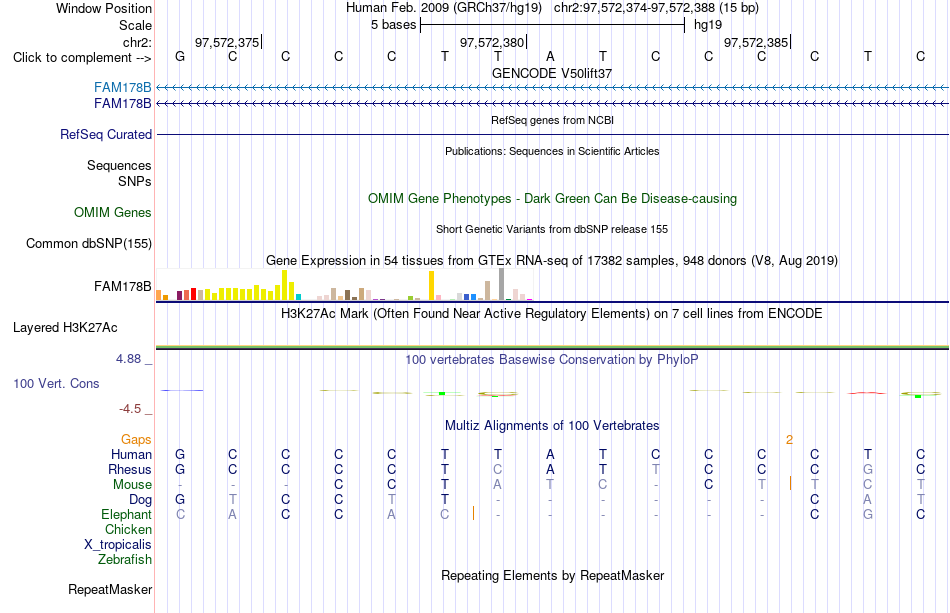Click the RefSeq Curated intron line

552,134
